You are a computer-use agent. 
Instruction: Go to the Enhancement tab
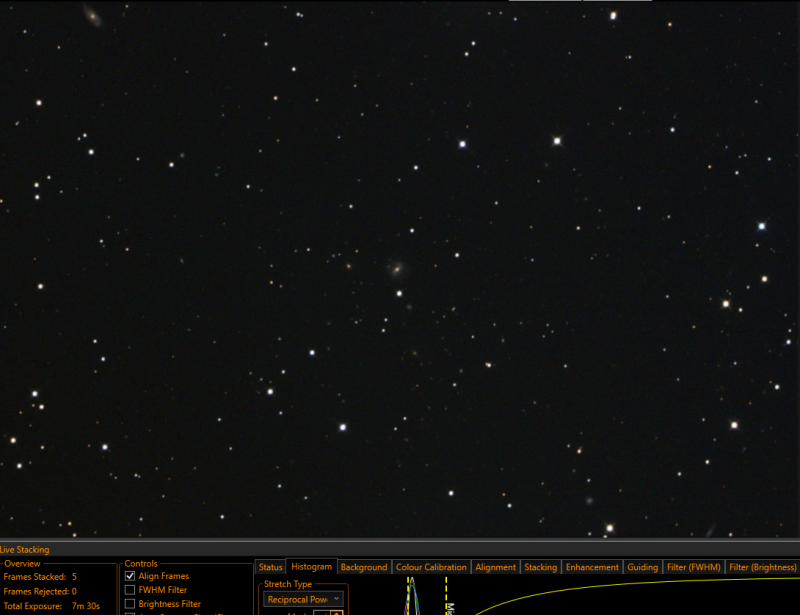point(592,567)
